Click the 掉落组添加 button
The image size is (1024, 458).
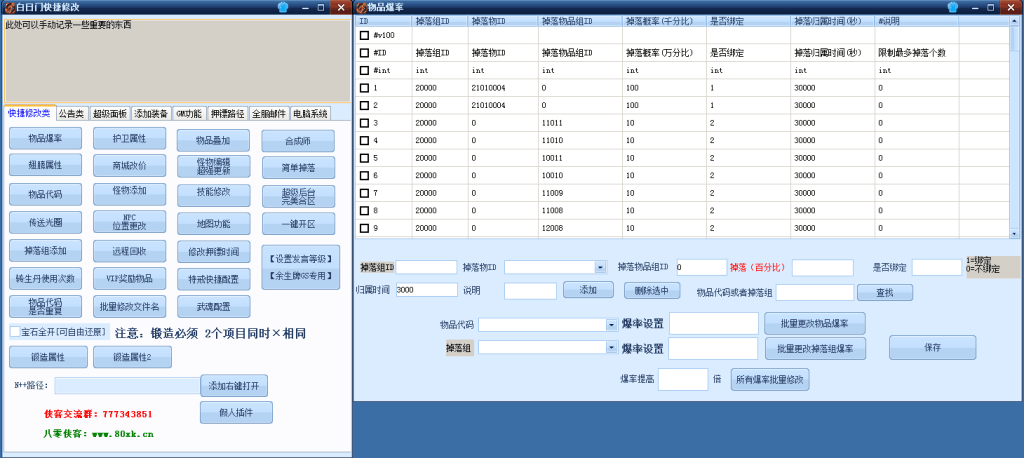click(46, 251)
